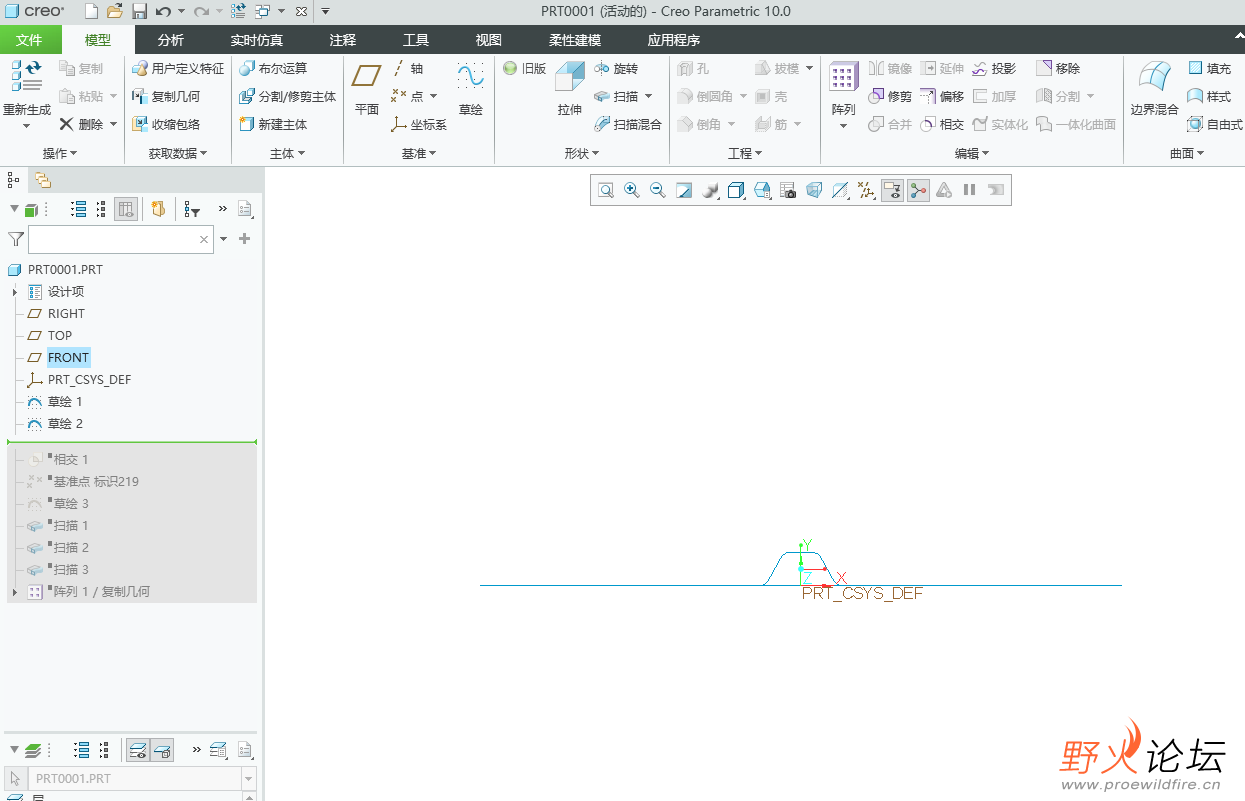
Task: Click the Fill (填充) surface tool
Action: (x=1210, y=68)
